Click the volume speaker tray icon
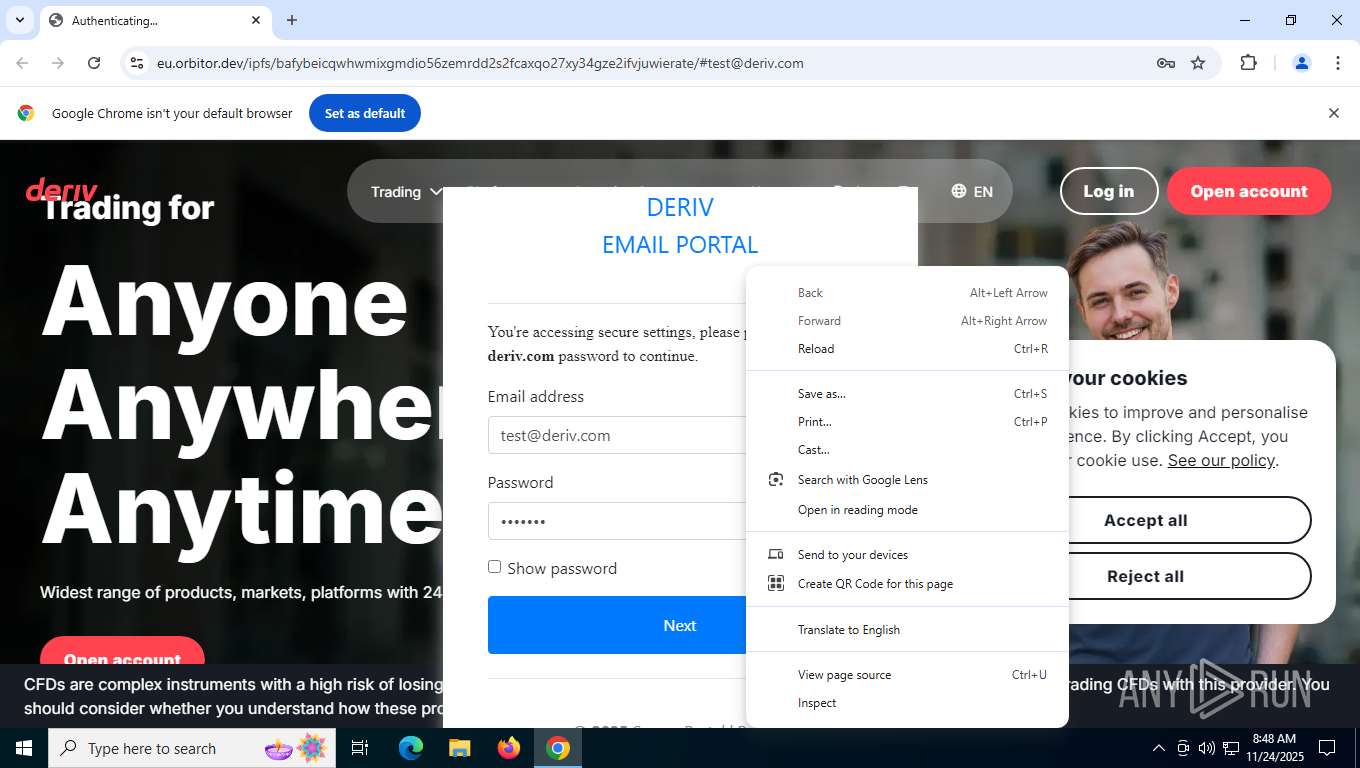 [x=1207, y=748]
